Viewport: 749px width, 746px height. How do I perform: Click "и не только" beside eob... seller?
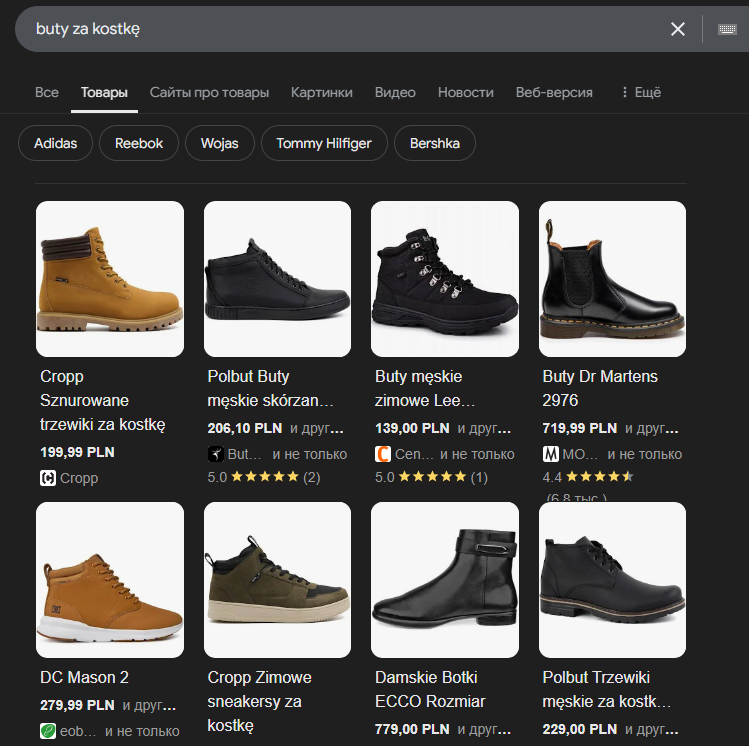(142, 731)
